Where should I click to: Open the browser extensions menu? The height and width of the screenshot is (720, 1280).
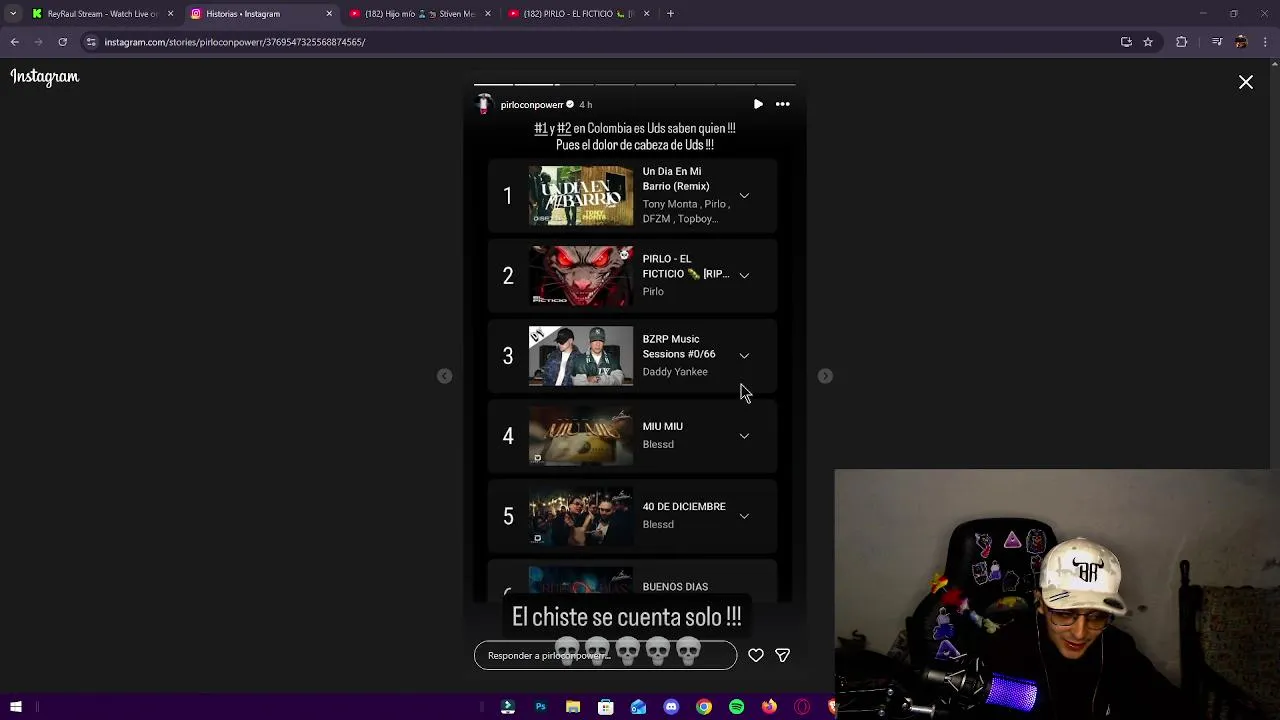[1181, 42]
